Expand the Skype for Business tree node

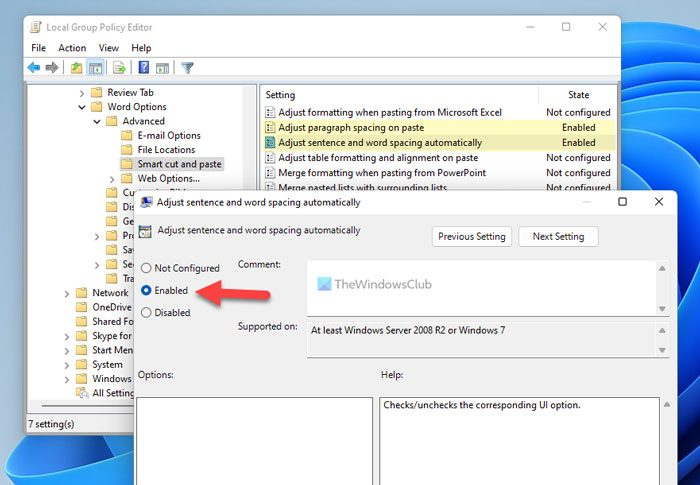click(x=67, y=336)
